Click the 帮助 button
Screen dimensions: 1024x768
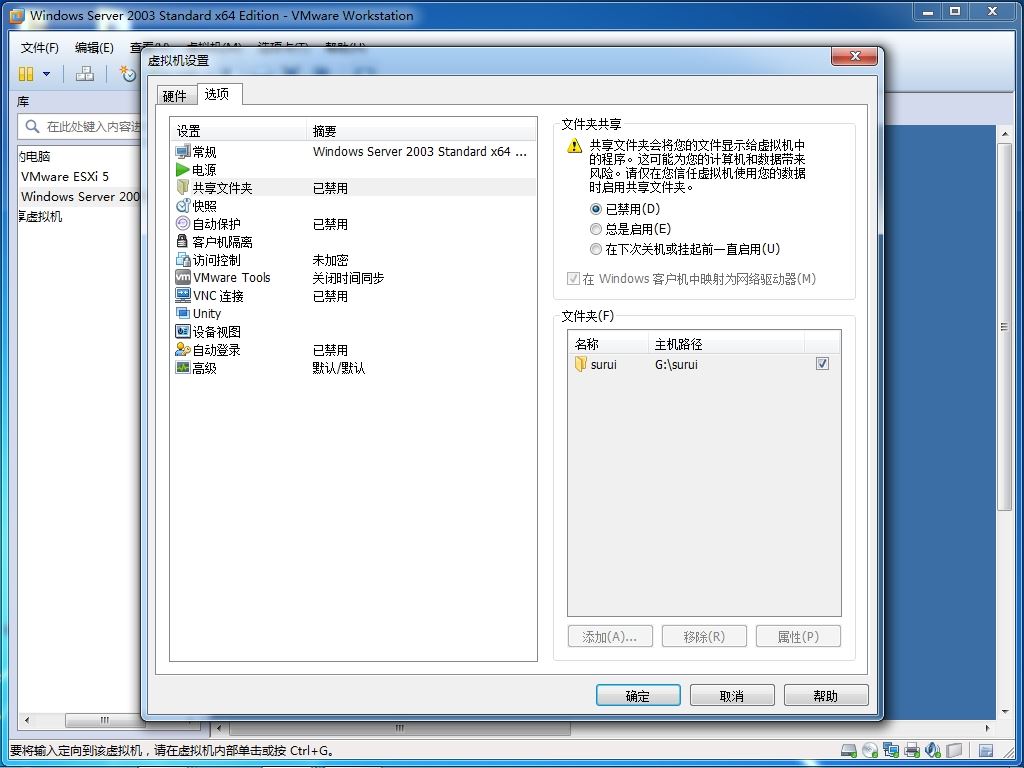point(826,696)
